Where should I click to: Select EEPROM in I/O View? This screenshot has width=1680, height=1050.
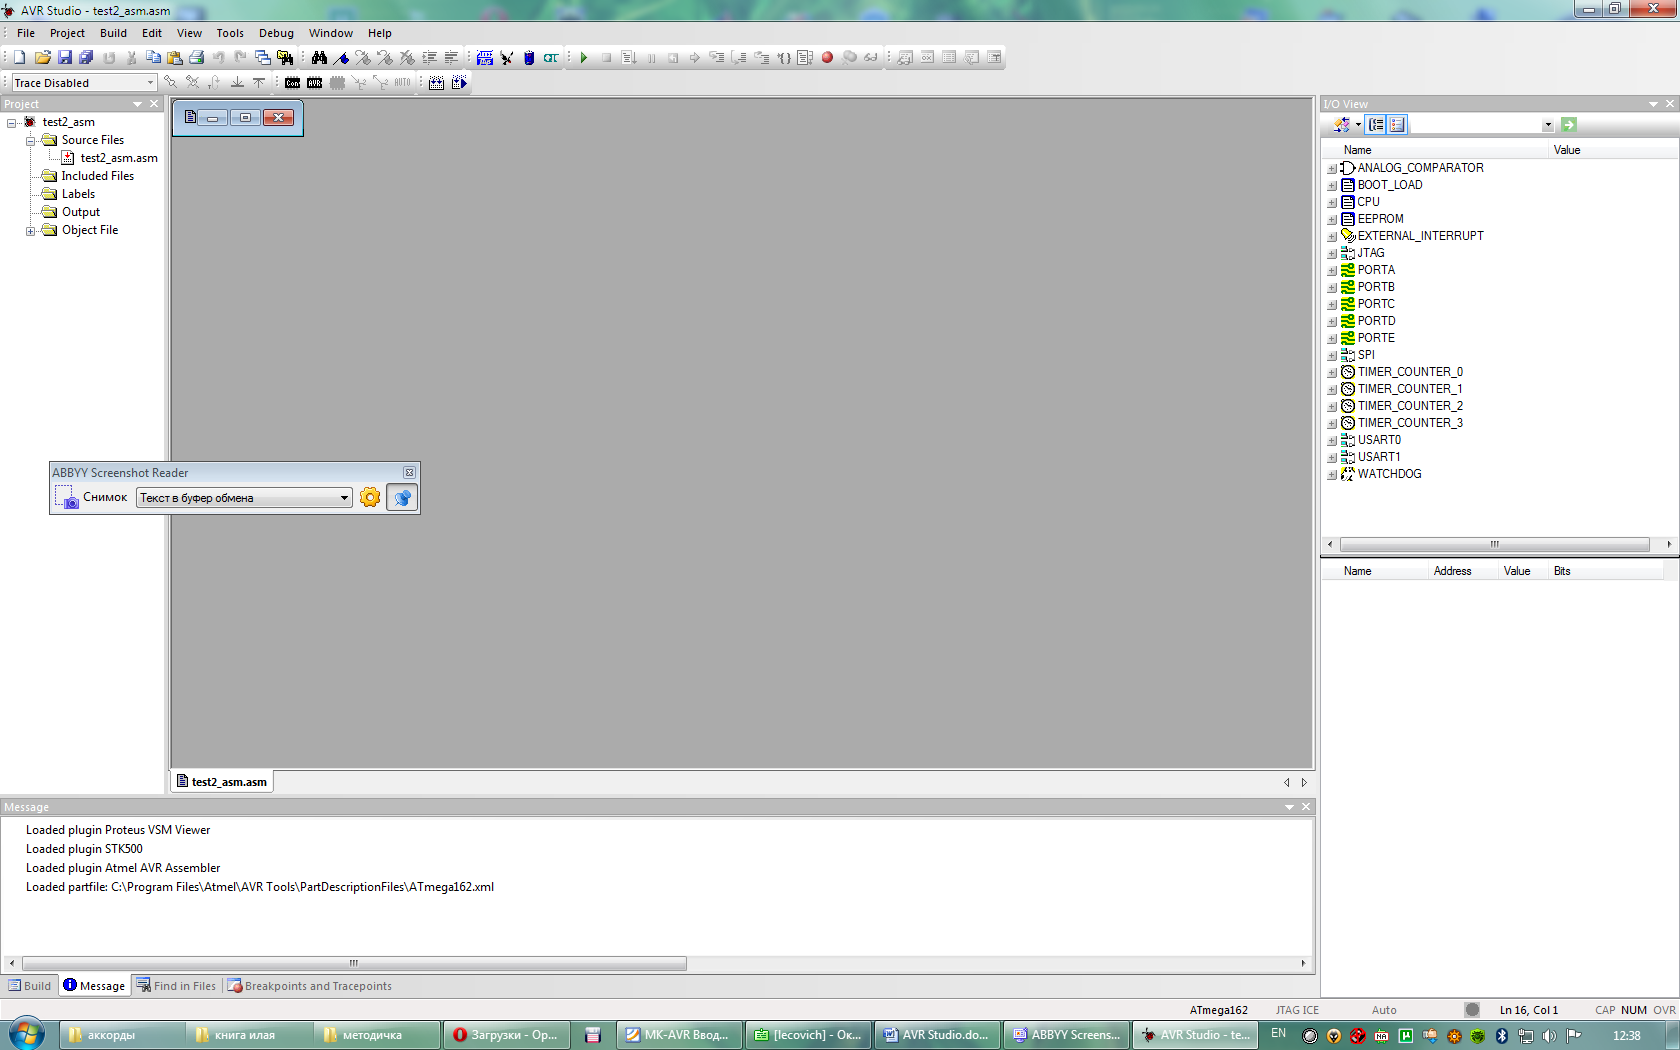(1380, 219)
